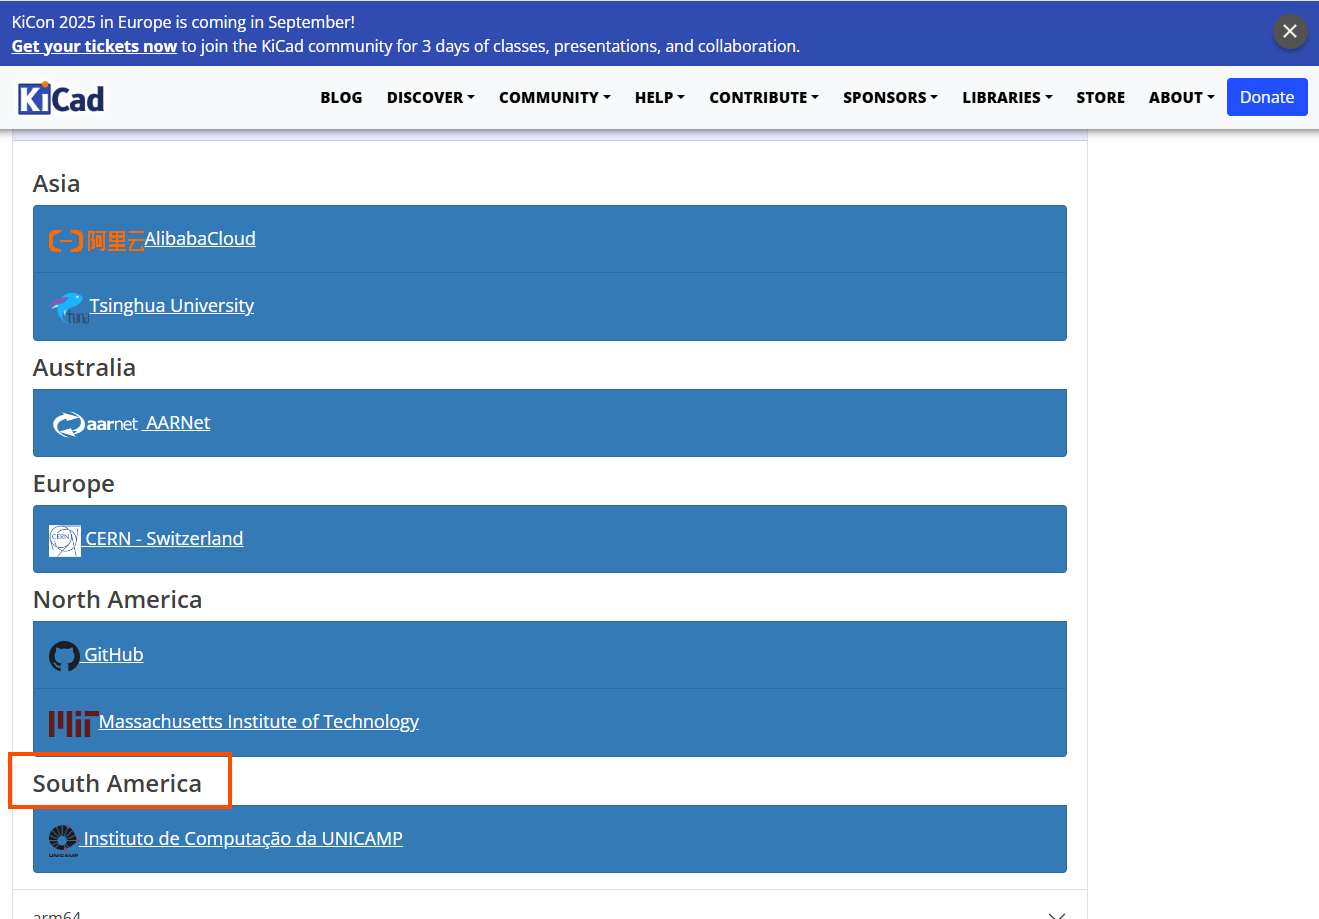Open the About dropdown menu
This screenshot has width=1319, height=919.
(x=1181, y=97)
